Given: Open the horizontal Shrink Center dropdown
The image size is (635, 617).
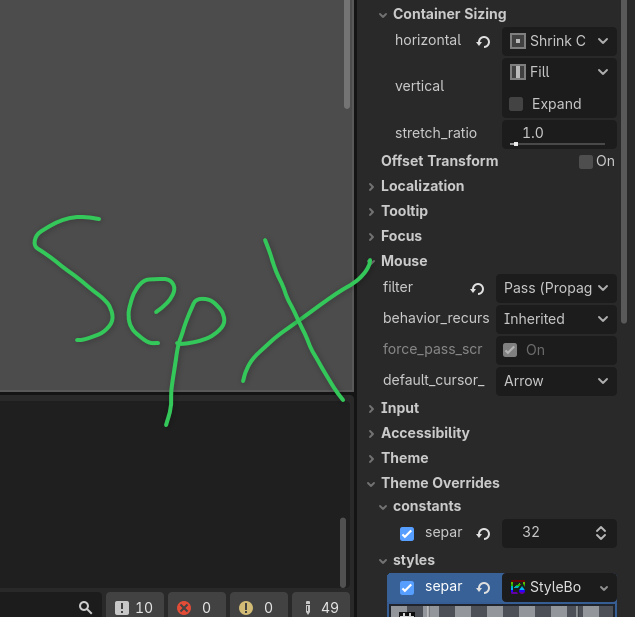Looking at the screenshot, I should pos(559,41).
